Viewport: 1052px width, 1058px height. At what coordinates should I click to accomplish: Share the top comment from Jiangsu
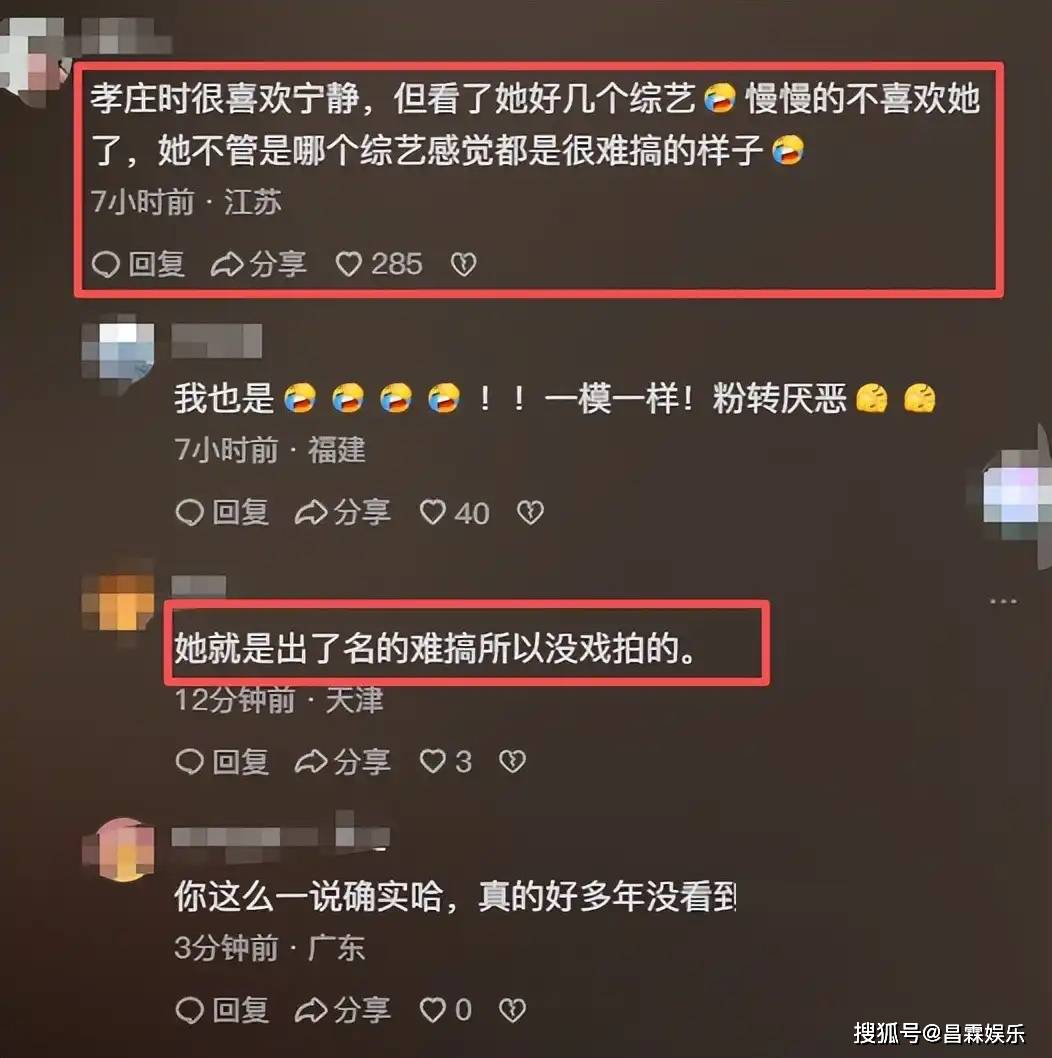coord(259,264)
